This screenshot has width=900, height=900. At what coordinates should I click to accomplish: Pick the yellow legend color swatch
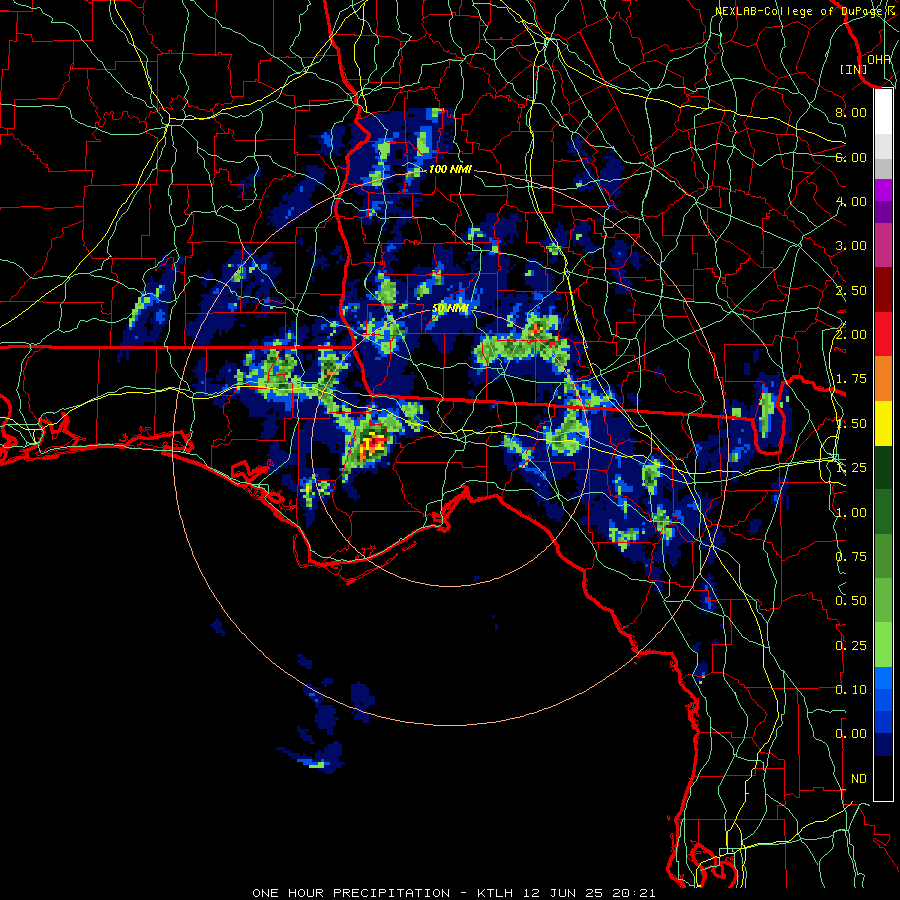coord(883,423)
